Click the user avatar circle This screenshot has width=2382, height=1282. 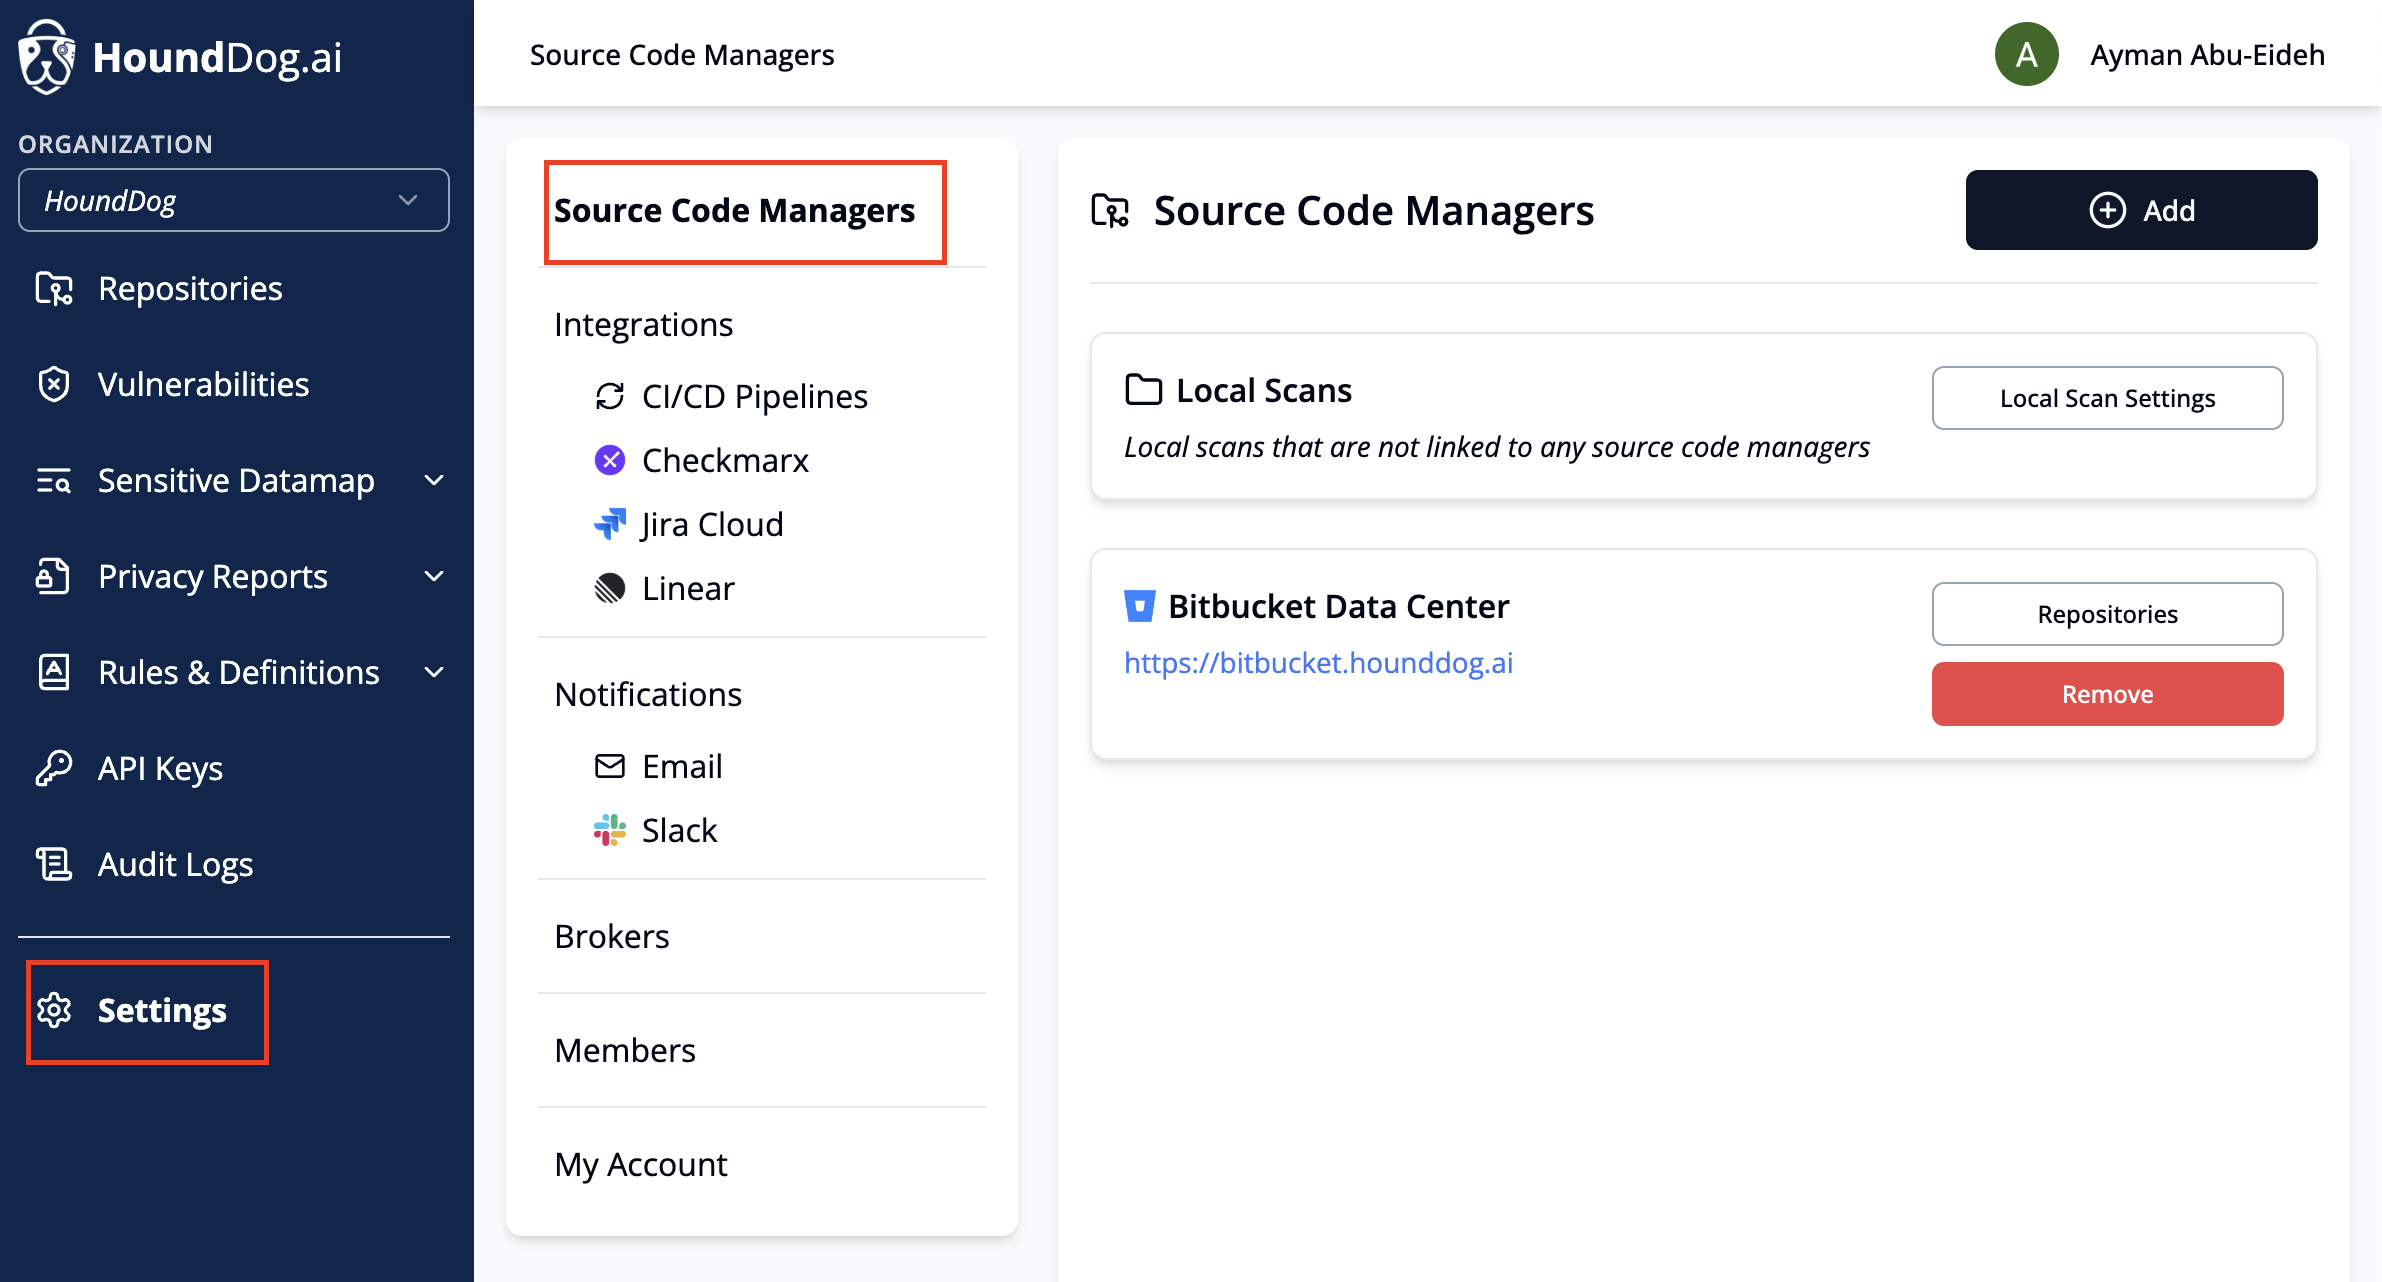(x=2026, y=55)
